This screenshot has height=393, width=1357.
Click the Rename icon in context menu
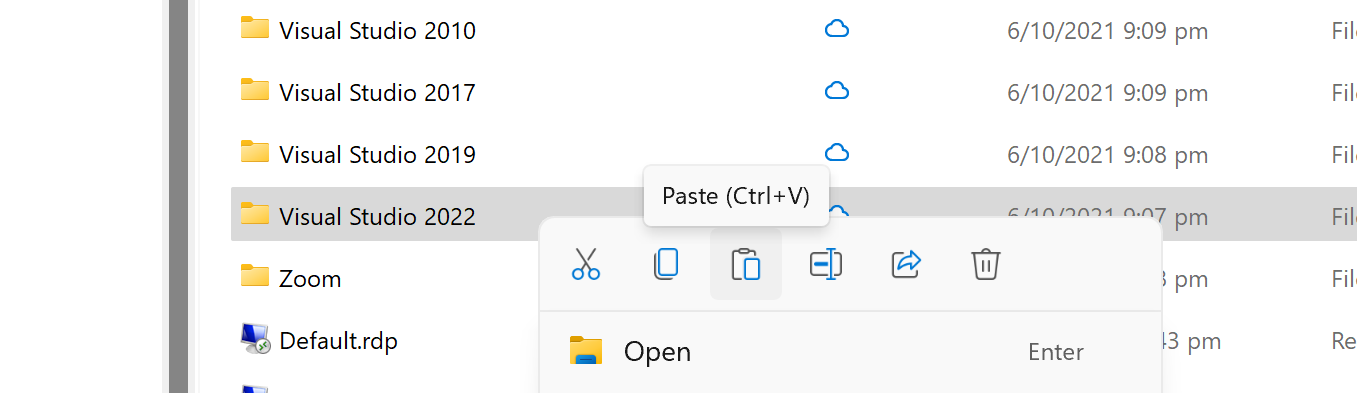(826, 264)
